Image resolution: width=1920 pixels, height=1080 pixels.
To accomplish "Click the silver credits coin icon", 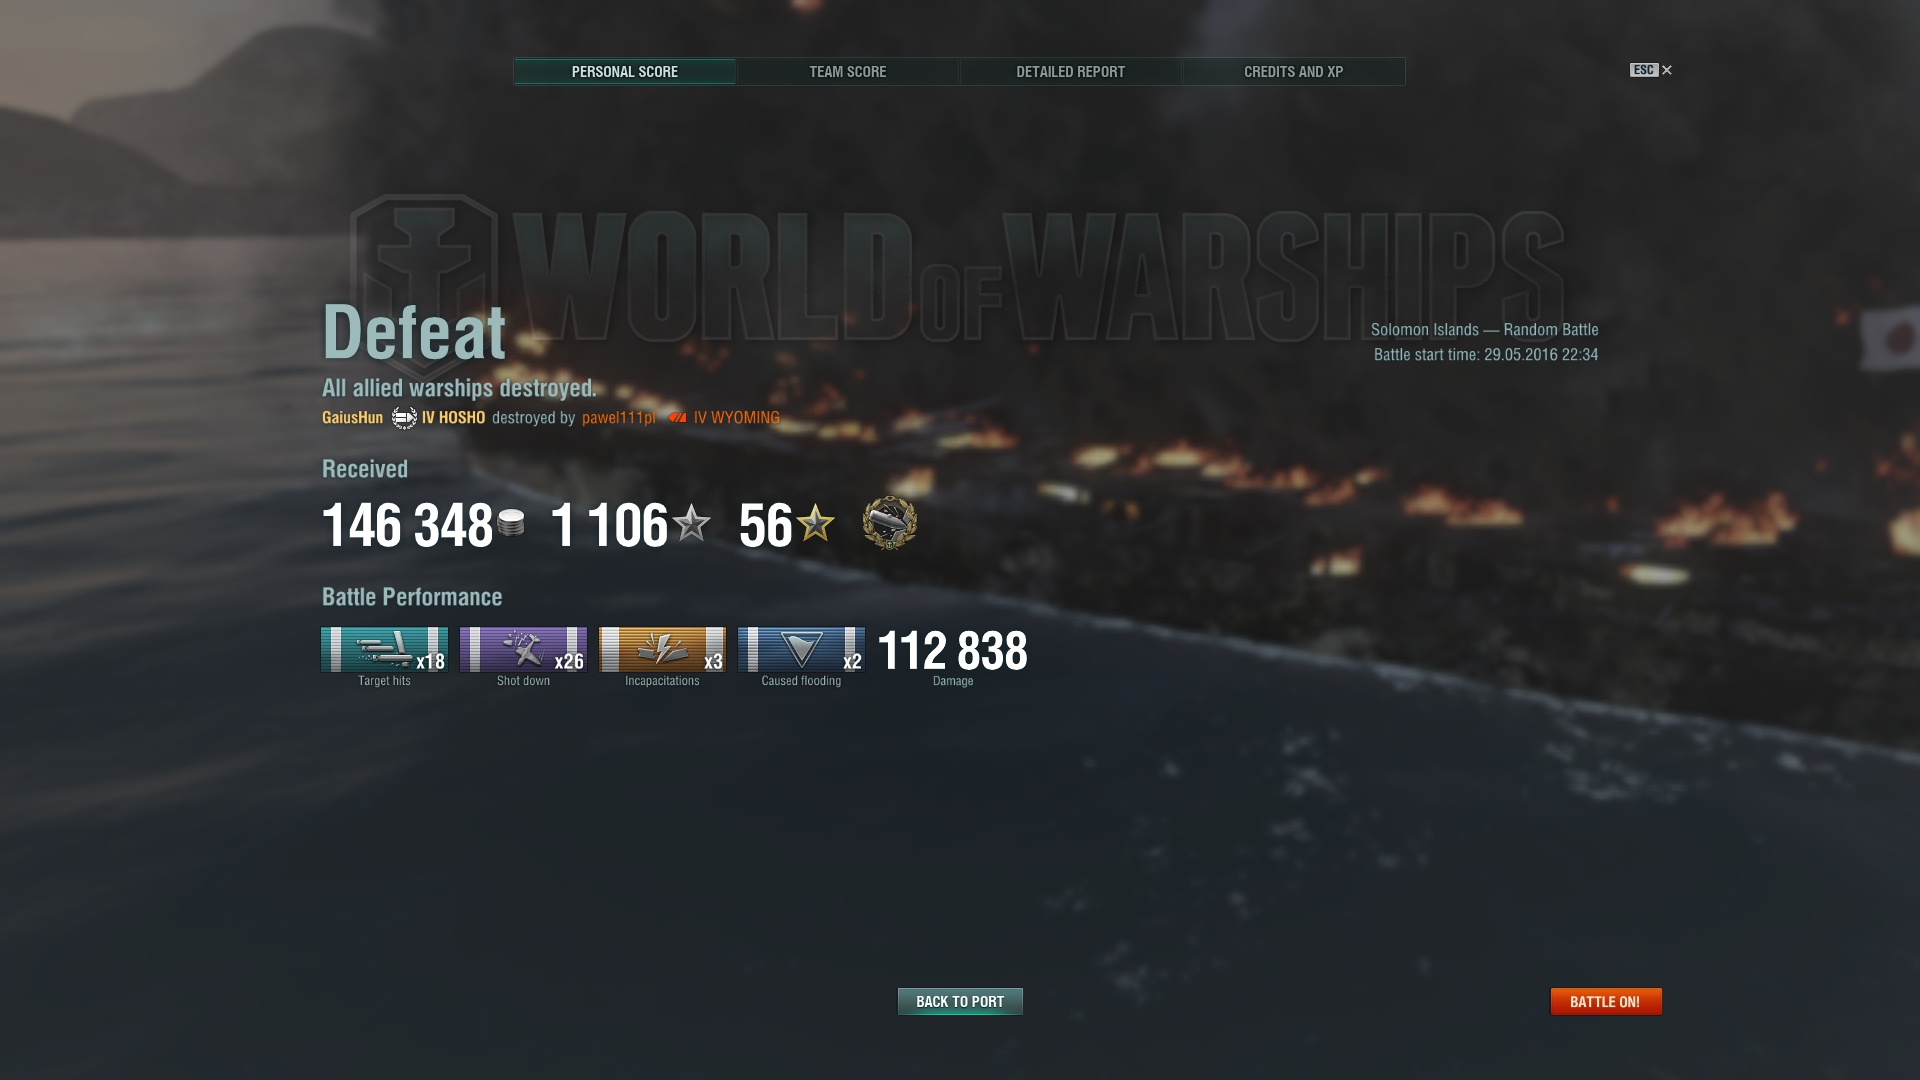I will 511,523.
